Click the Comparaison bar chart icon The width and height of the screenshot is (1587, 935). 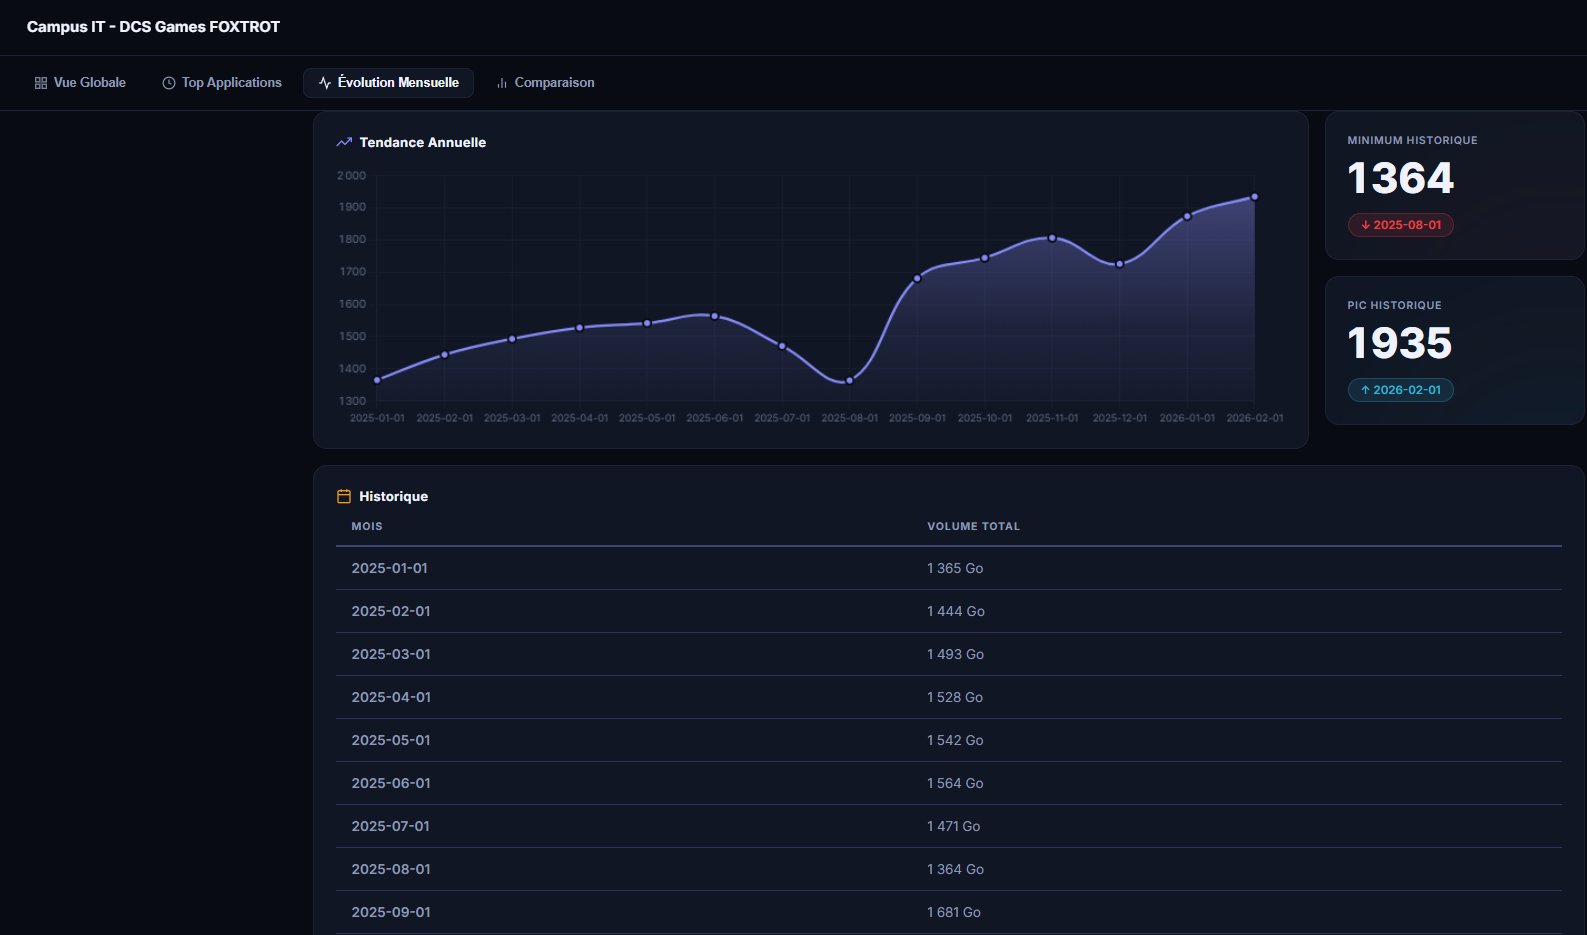tap(502, 83)
